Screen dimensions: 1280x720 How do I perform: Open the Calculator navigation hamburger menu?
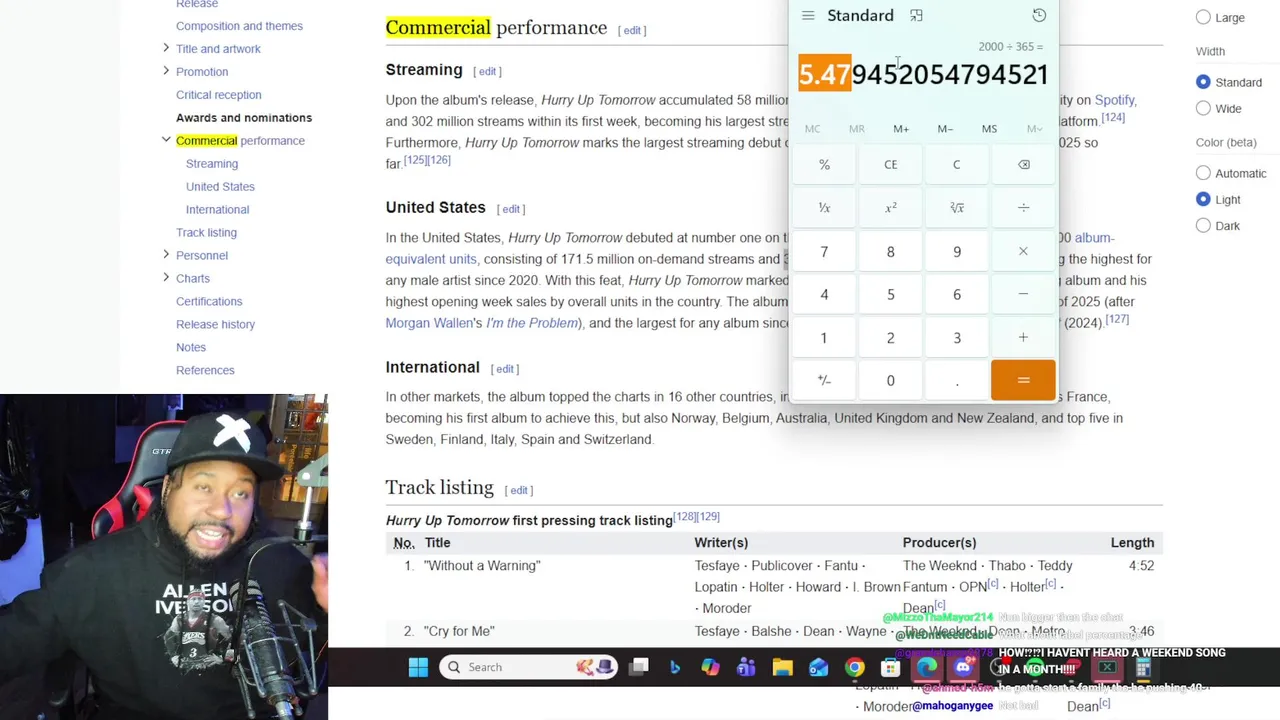click(808, 16)
